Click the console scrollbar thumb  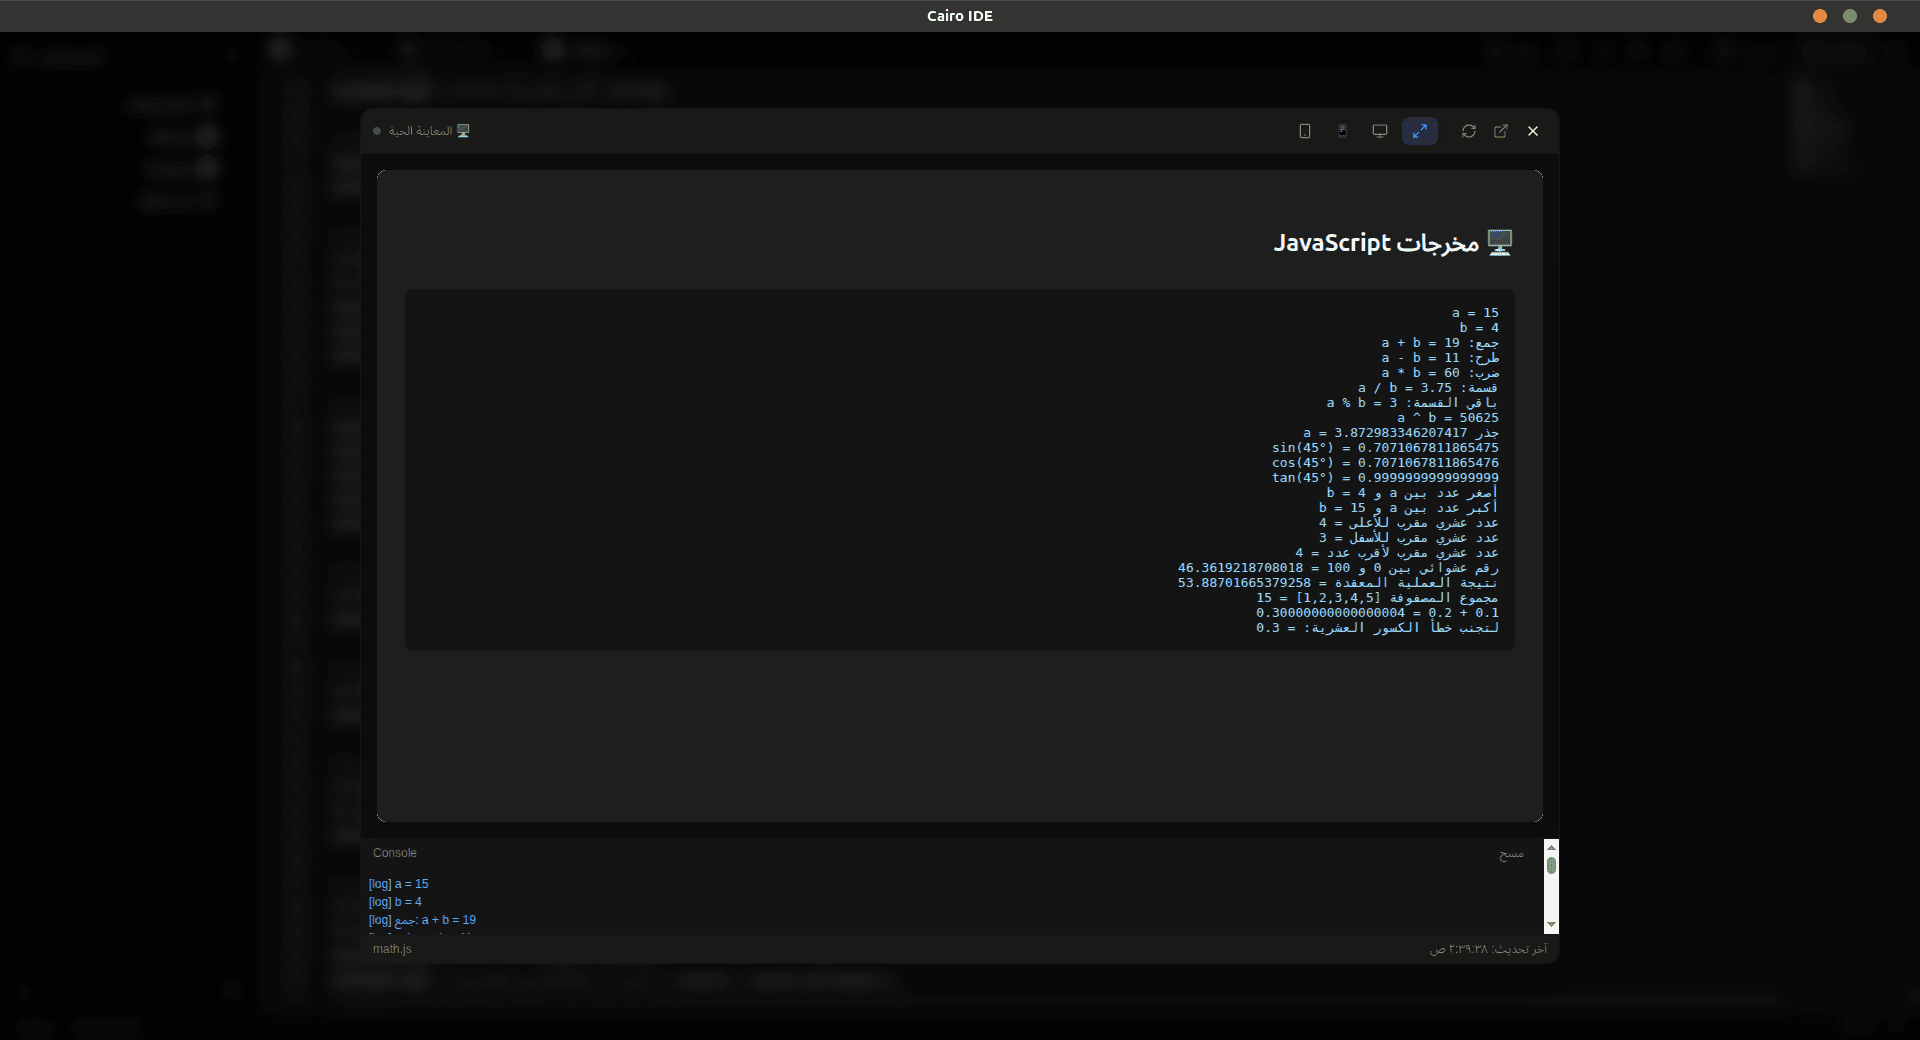1551,865
